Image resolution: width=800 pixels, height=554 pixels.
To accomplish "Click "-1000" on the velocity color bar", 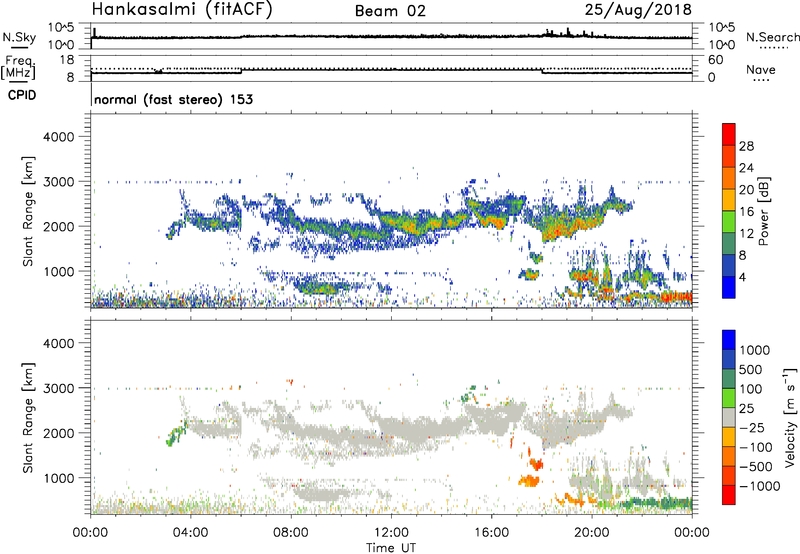I will point(759,486).
